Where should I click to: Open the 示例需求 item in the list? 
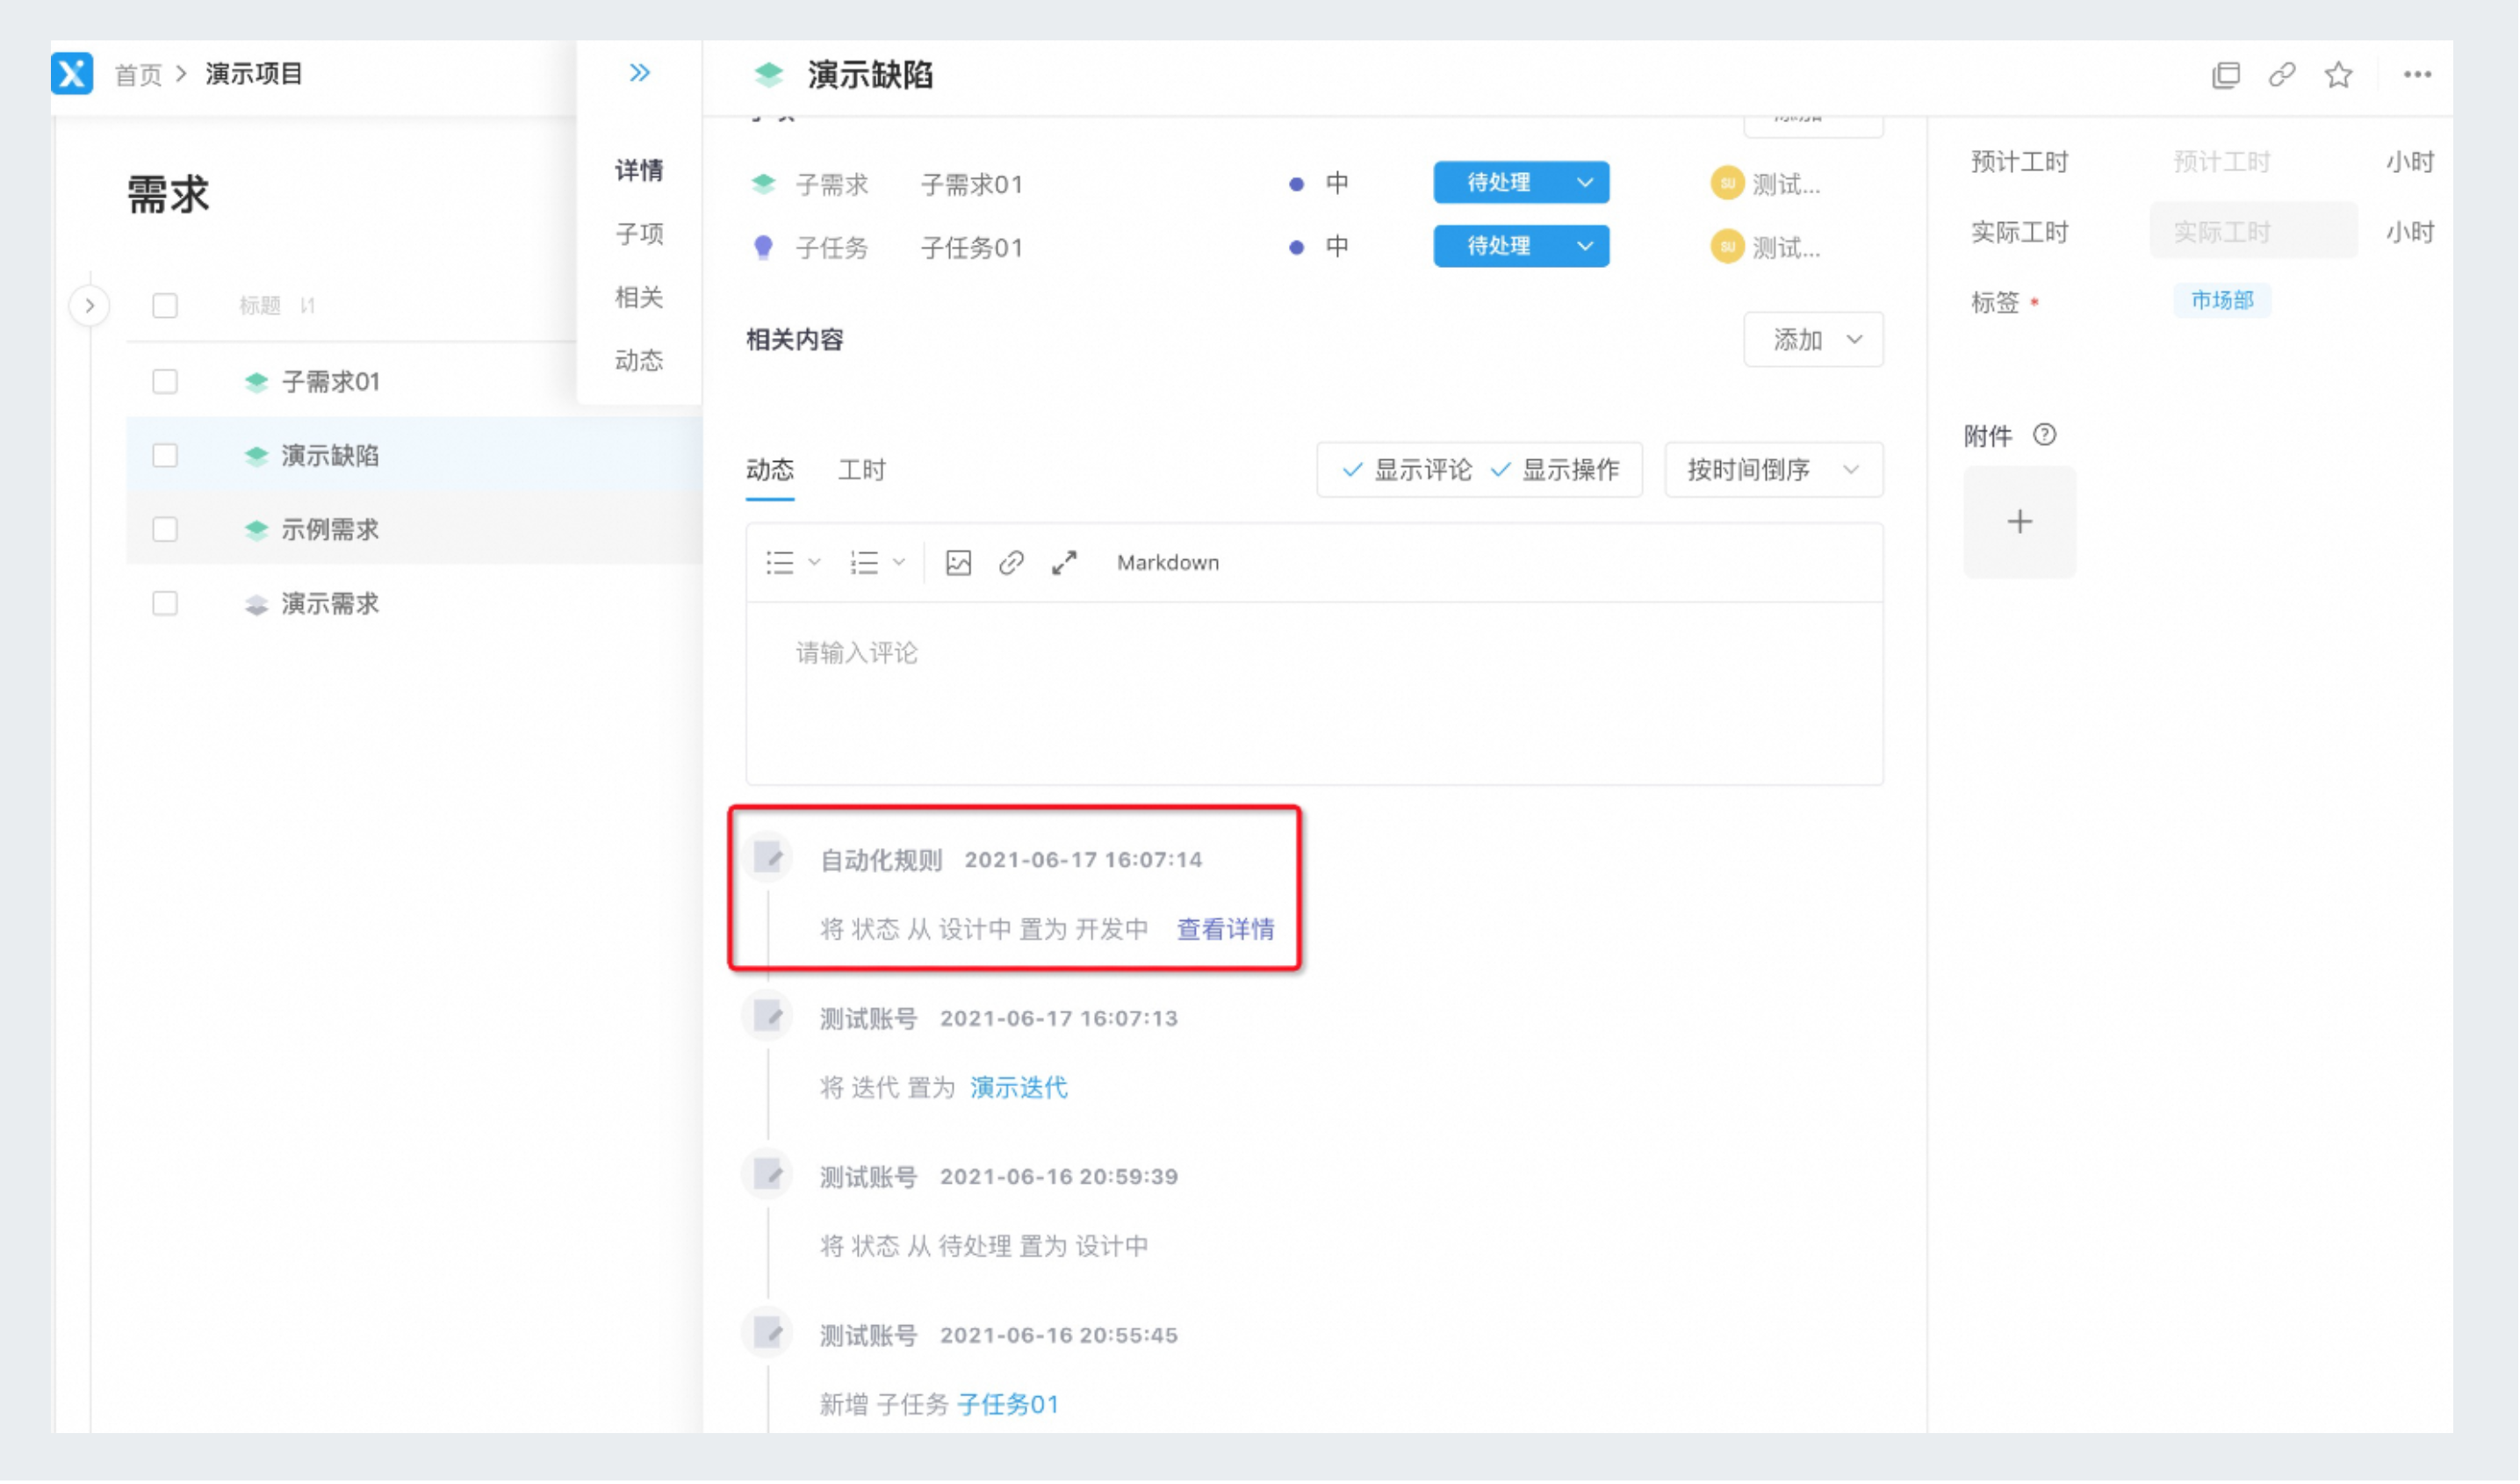[330, 530]
